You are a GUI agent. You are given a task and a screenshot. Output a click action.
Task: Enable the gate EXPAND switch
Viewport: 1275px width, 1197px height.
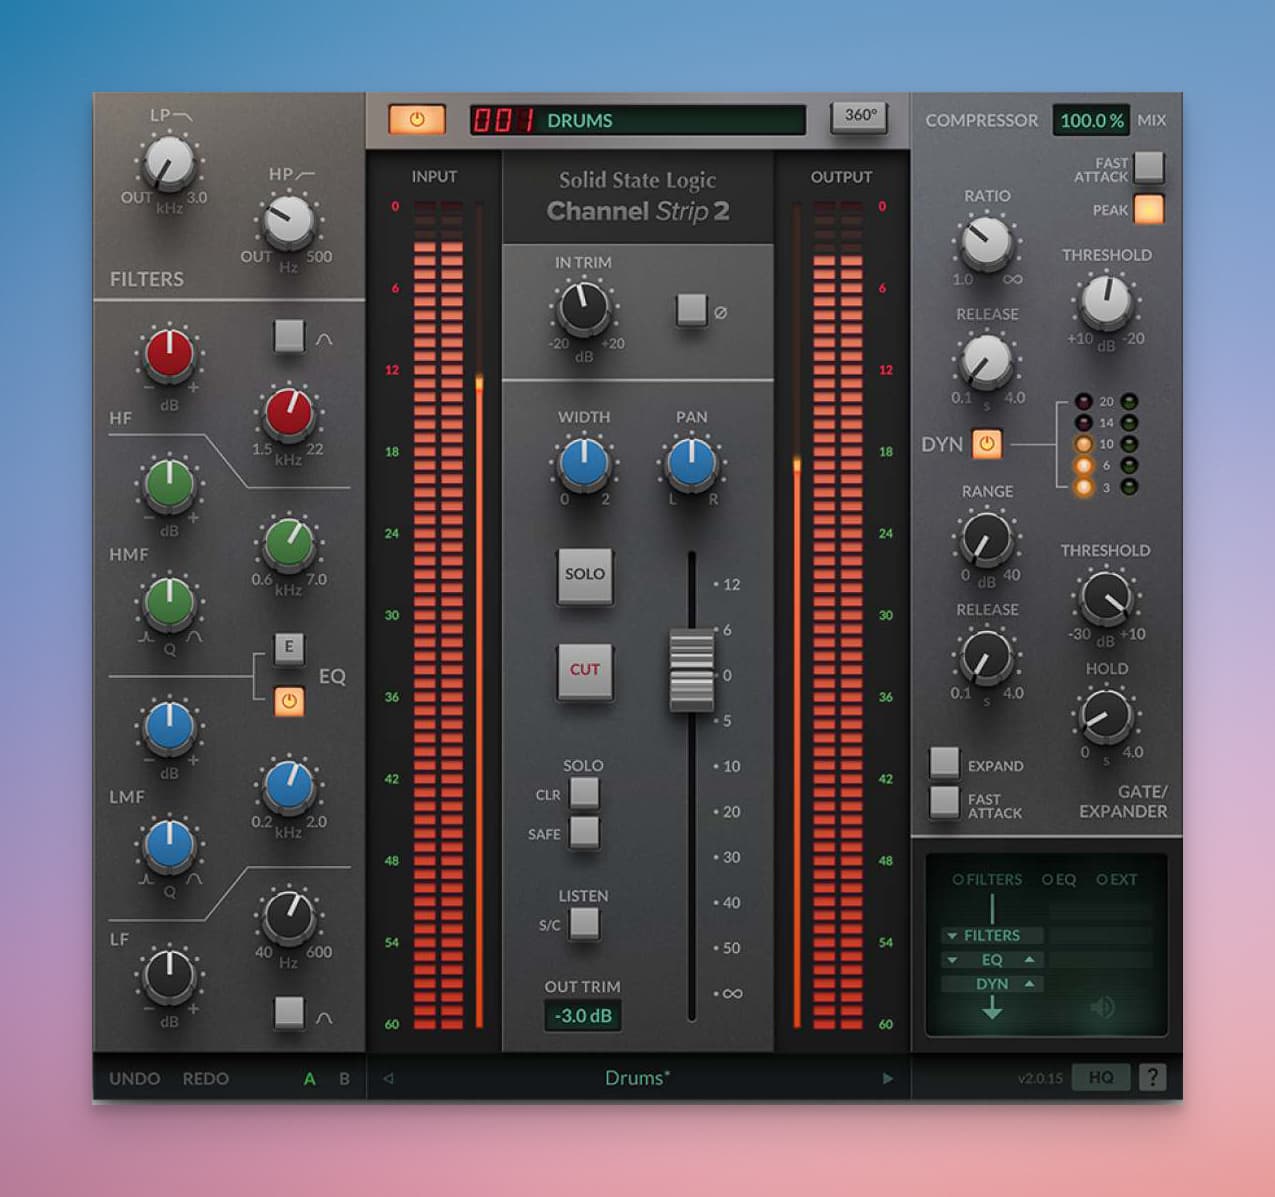944,763
